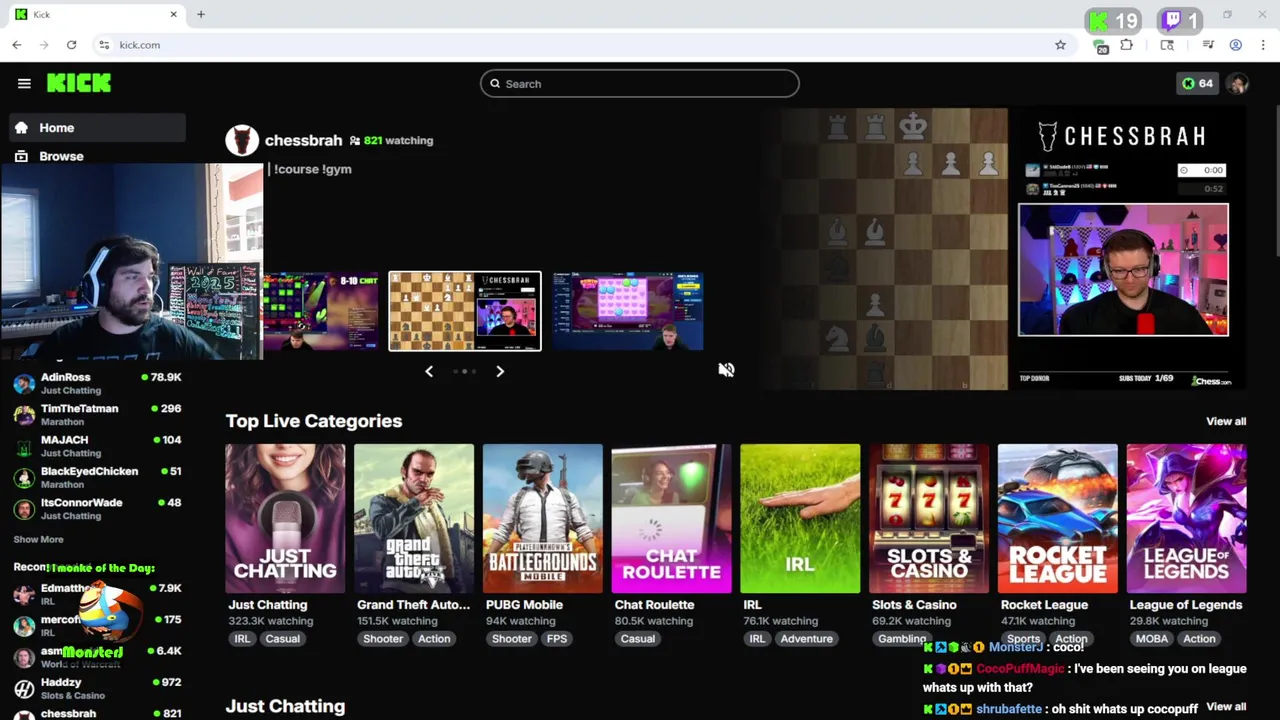Show next featured stream
Screen dimensions: 1280x720
pos(500,371)
